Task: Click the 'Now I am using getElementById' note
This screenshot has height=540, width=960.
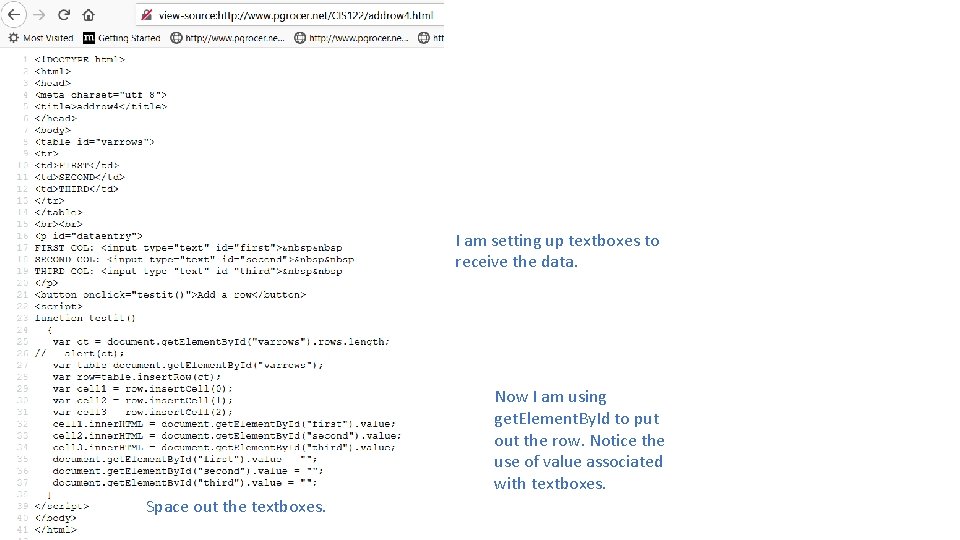Action: tap(579, 440)
